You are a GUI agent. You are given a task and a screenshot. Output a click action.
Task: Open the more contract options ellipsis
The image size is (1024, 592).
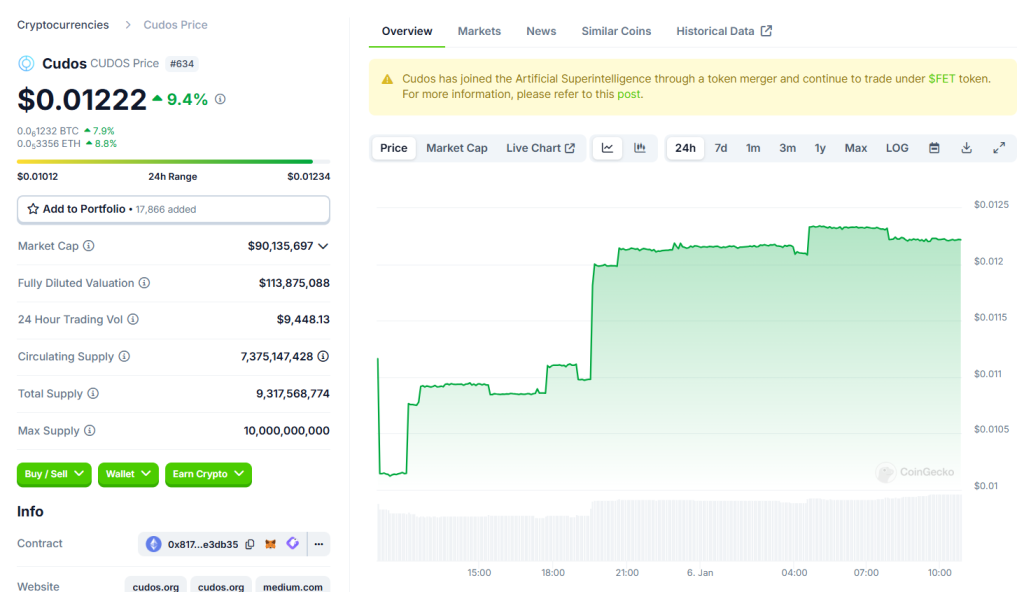click(319, 544)
